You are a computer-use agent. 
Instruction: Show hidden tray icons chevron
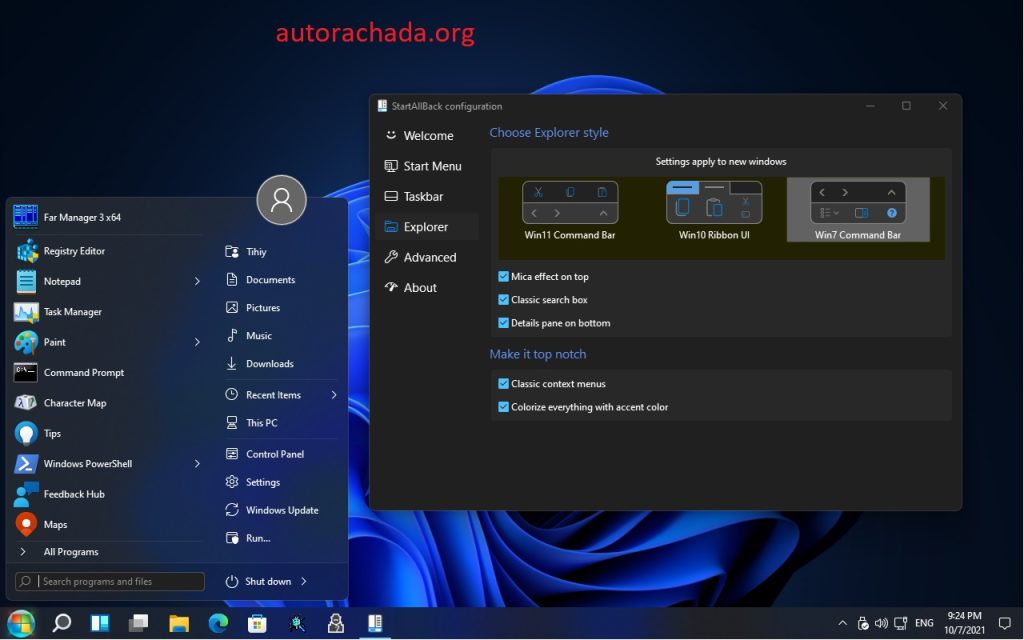pos(843,624)
